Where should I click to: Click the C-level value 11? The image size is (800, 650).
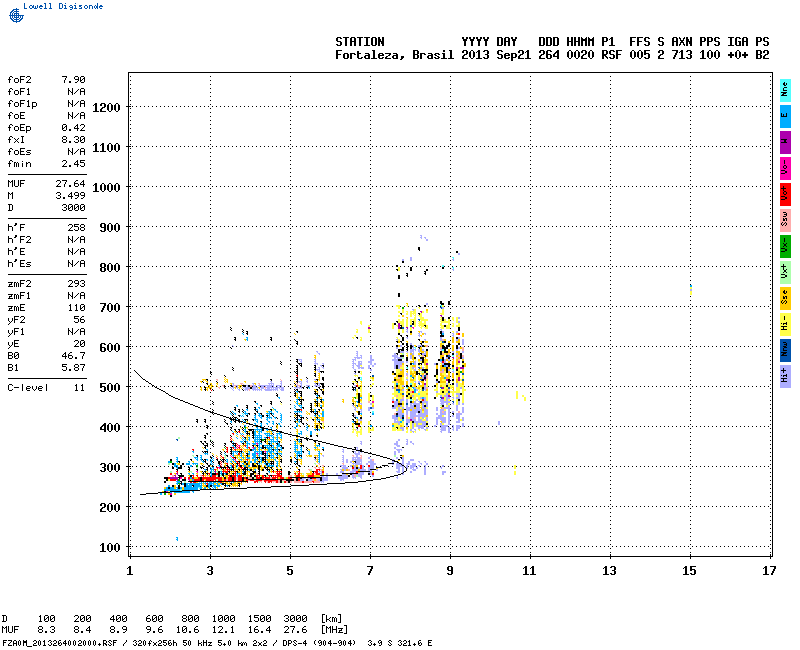click(80, 388)
